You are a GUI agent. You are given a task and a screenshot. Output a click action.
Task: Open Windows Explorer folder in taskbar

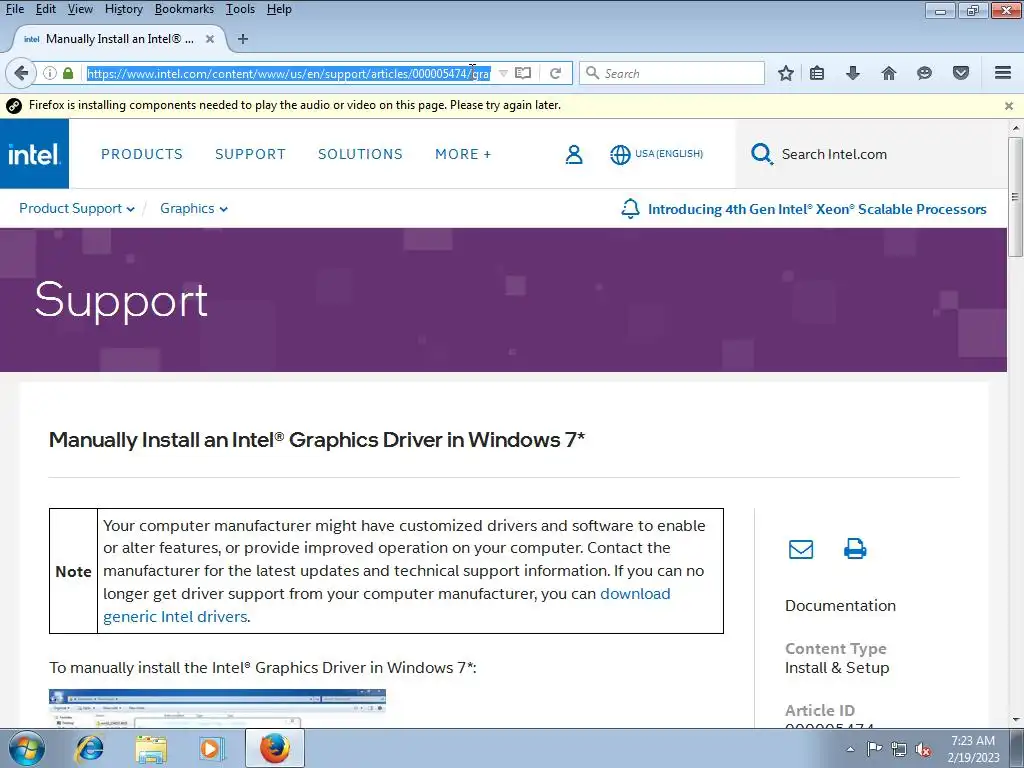pyautogui.click(x=151, y=748)
